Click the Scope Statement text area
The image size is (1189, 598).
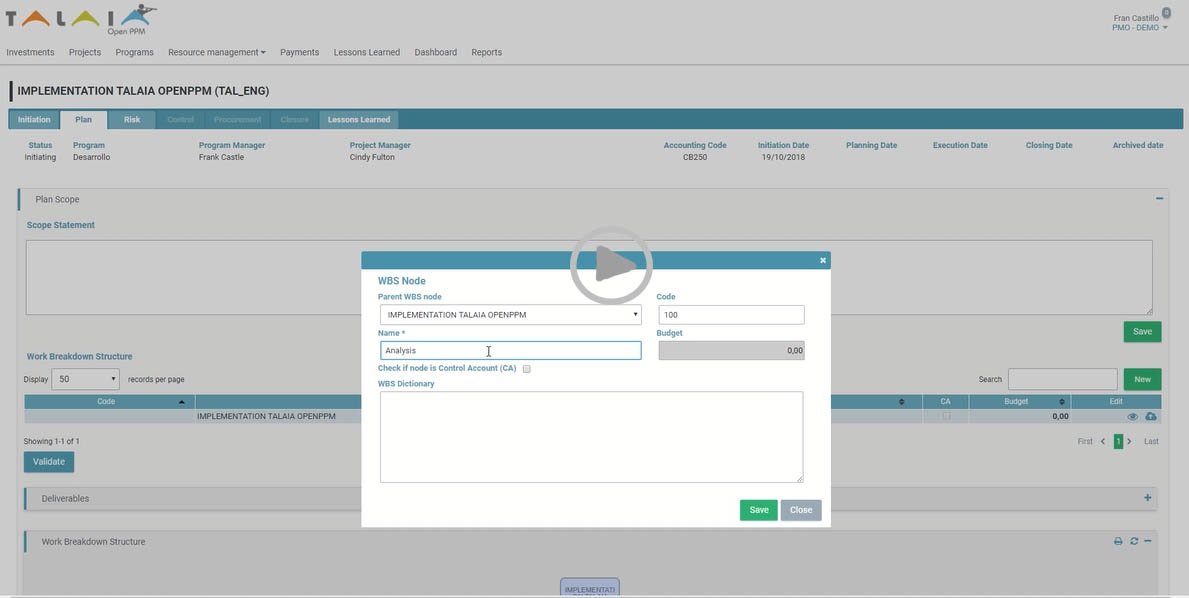[x=589, y=277]
